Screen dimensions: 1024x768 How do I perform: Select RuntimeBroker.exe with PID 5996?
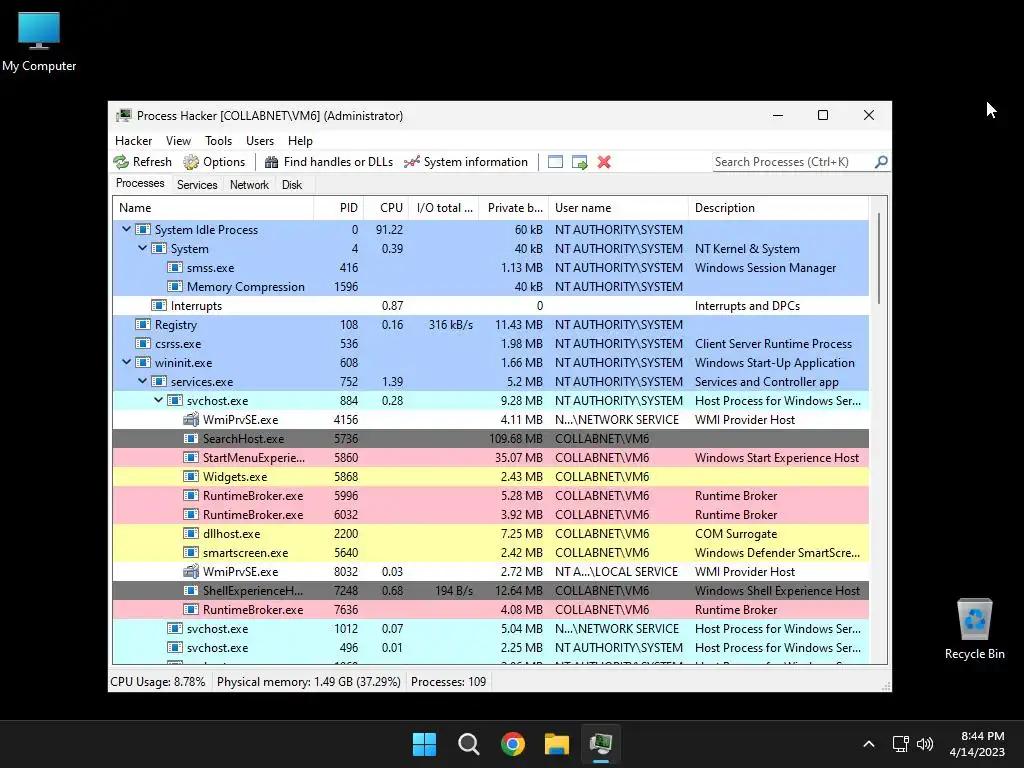(490, 496)
